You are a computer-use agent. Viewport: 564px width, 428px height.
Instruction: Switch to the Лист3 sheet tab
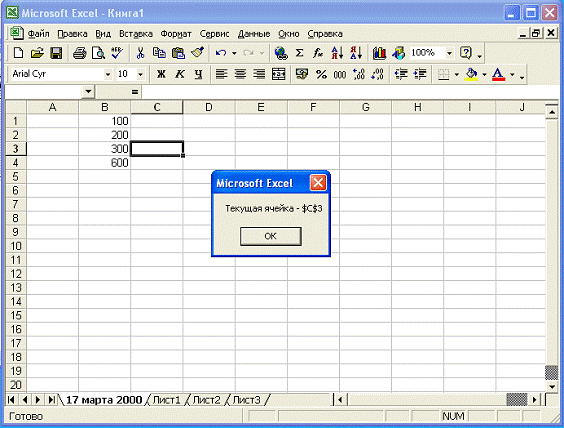click(246, 400)
